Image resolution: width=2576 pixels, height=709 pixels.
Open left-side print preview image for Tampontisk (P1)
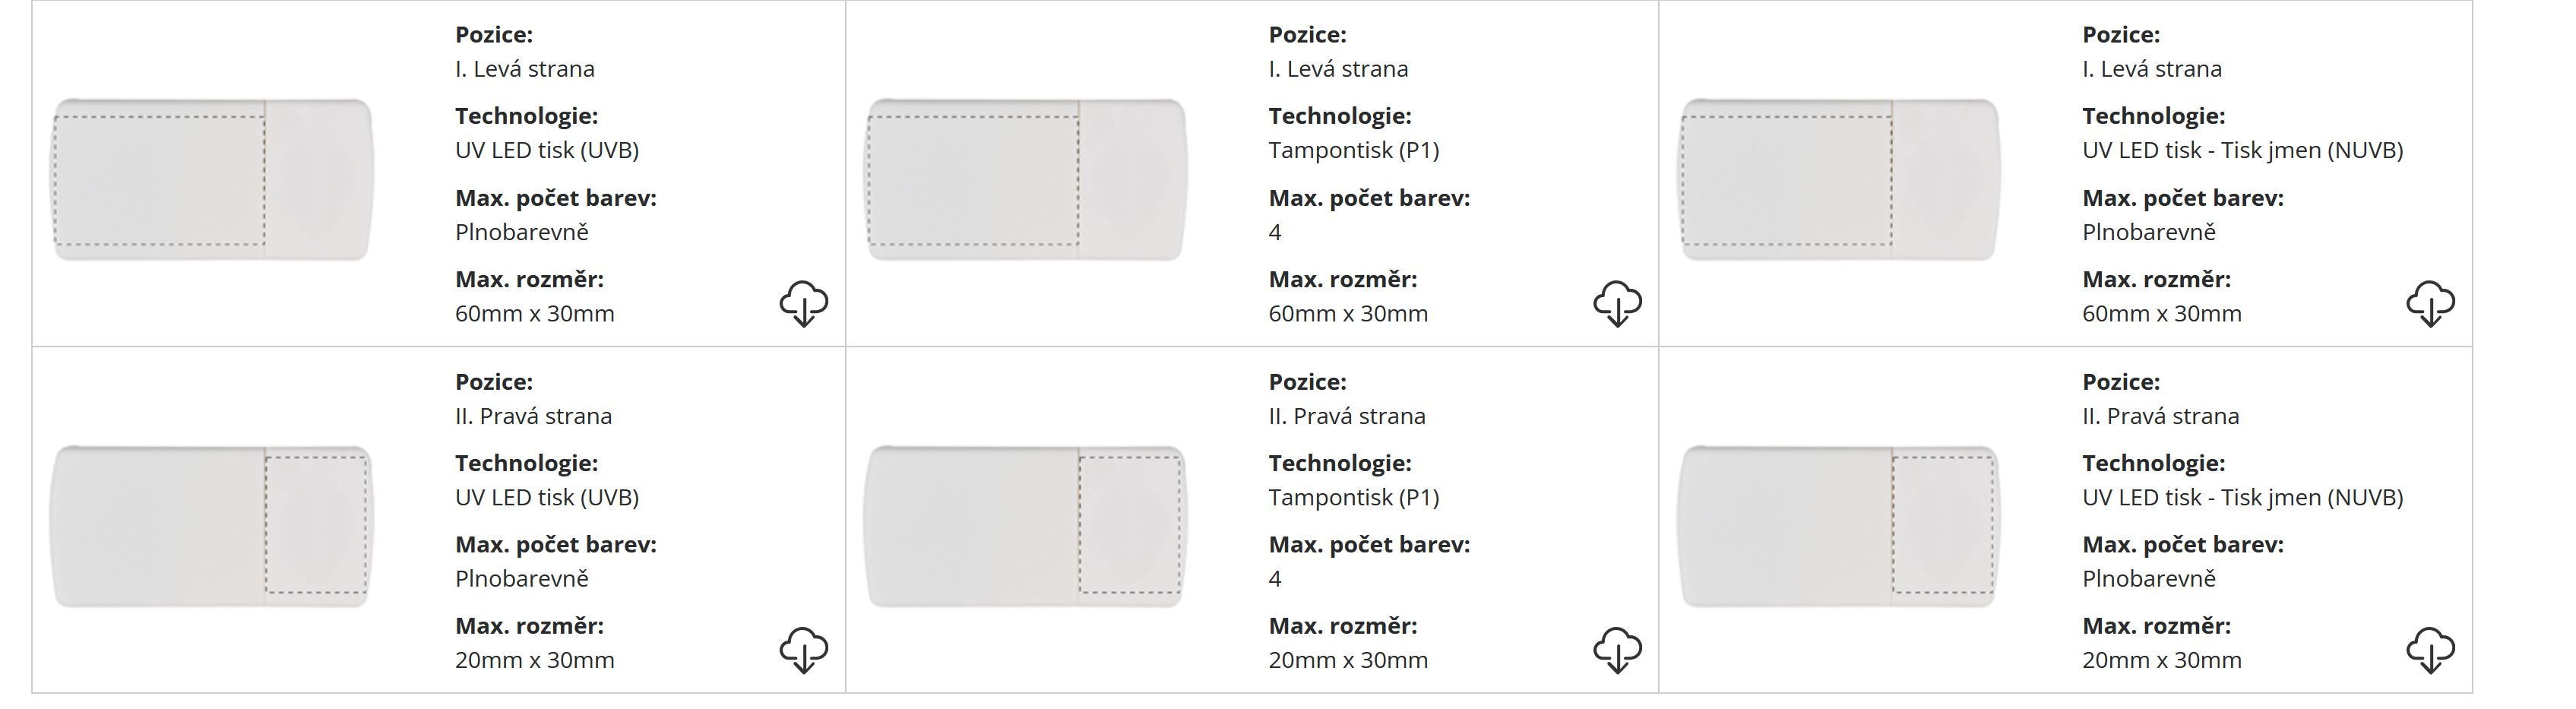coord(1026,180)
